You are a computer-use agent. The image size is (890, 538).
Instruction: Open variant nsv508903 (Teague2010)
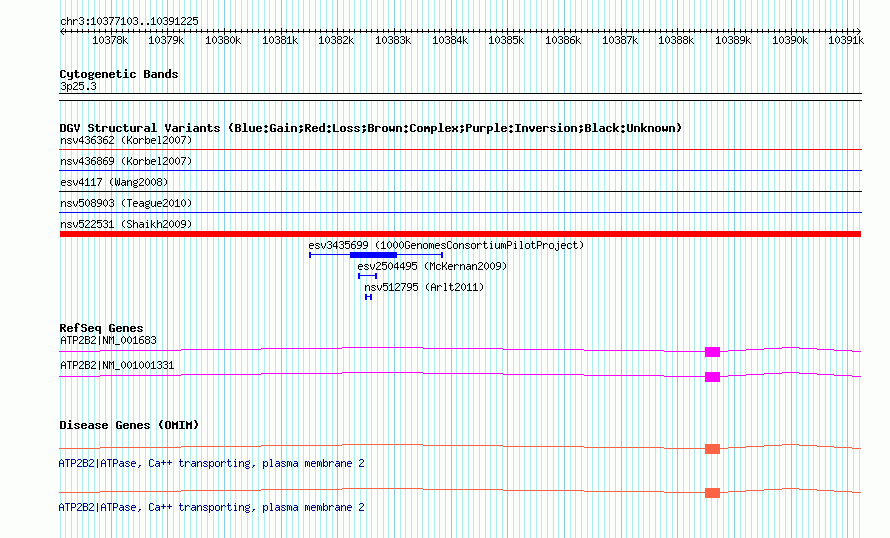click(126, 203)
